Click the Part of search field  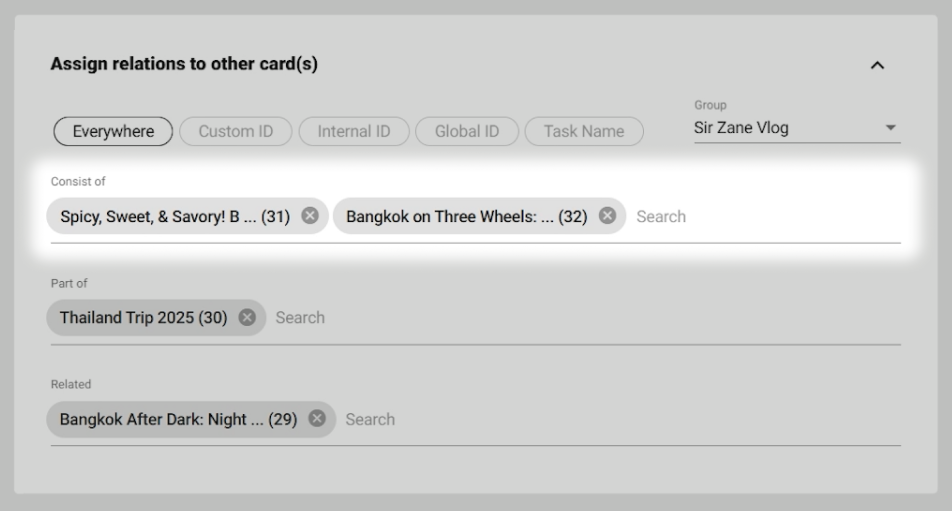coord(580,318)
